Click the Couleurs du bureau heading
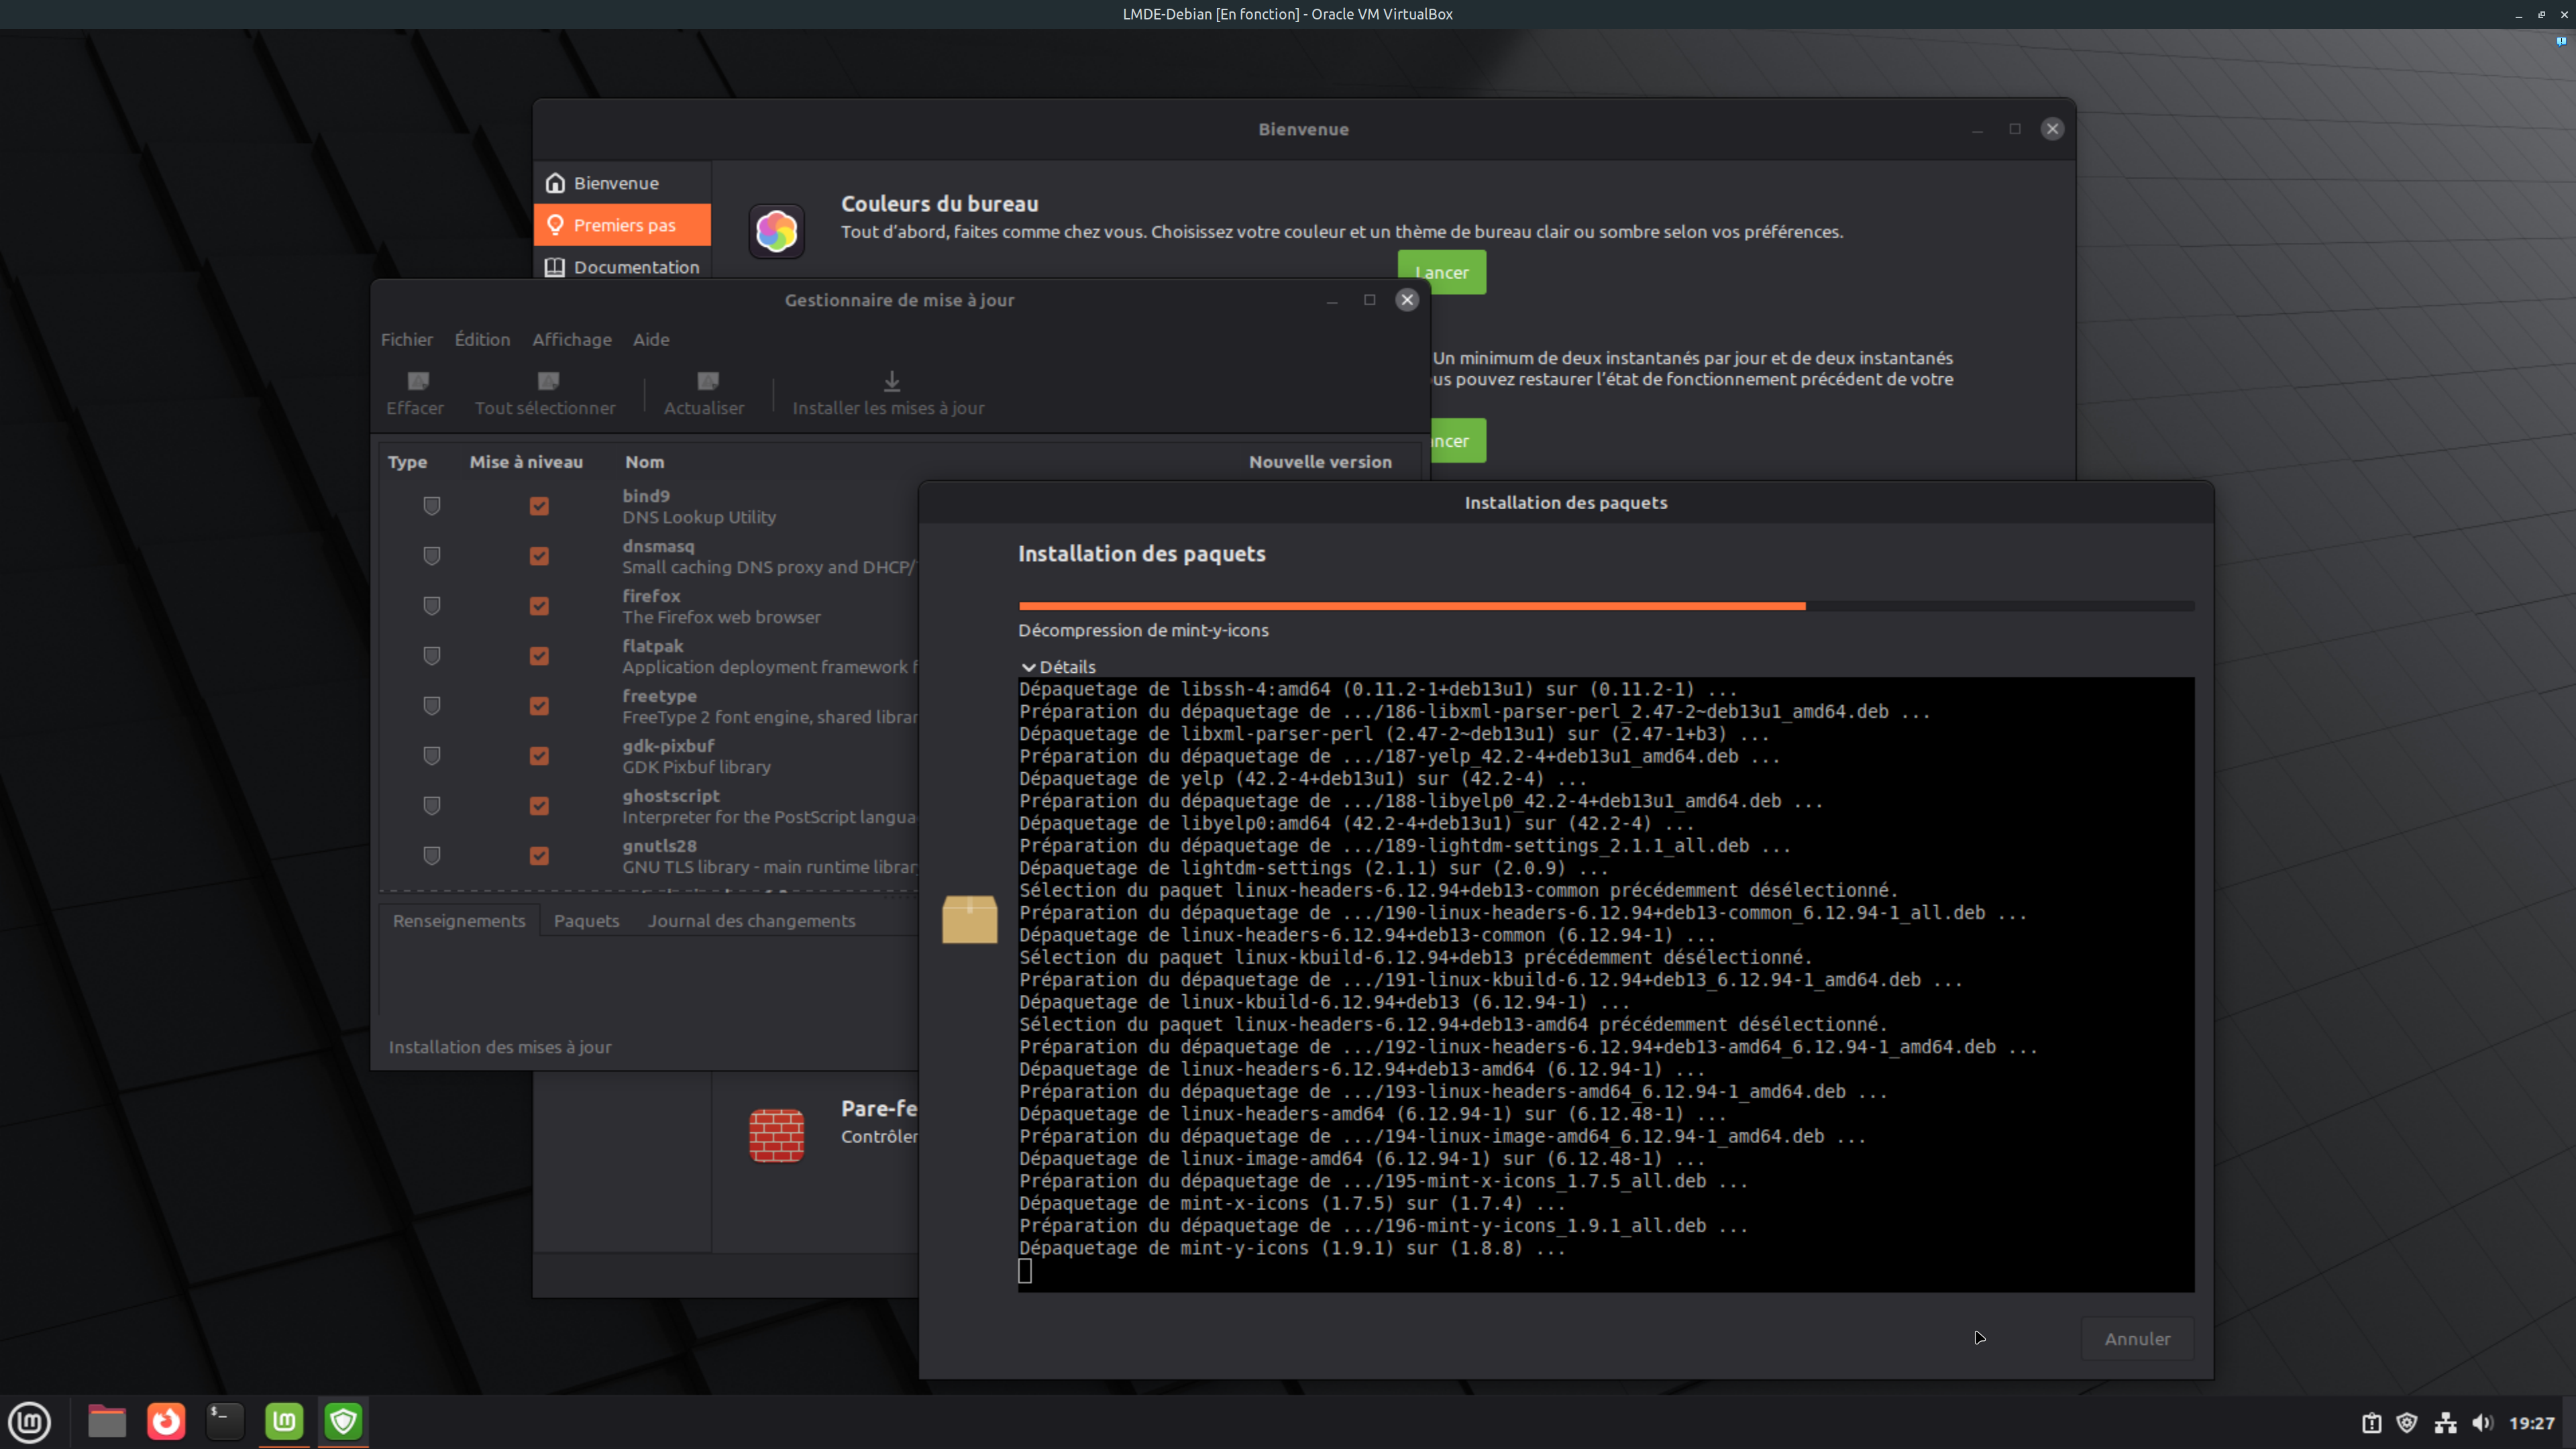Screen dimensions: 2576x1449 coord(940,204)
